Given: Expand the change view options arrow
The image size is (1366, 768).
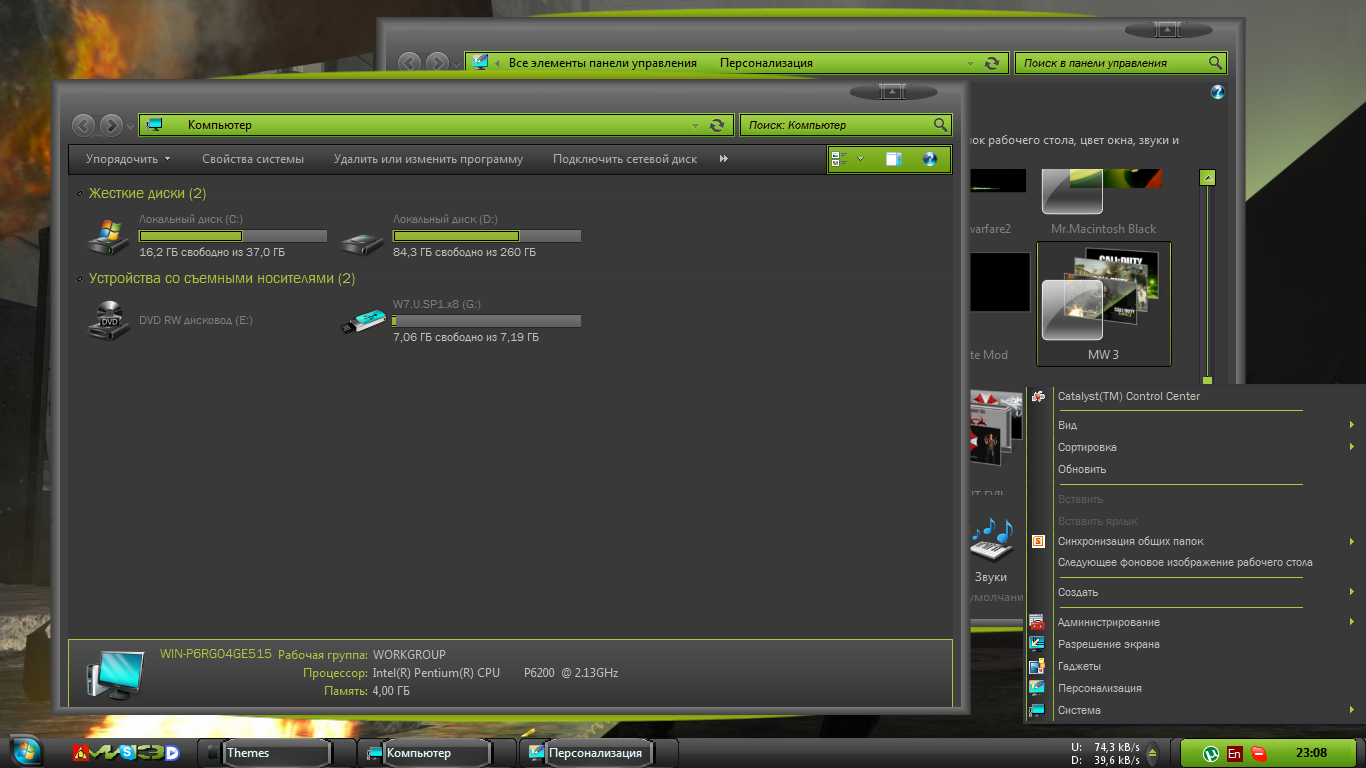Looking at the screenshot, I should 860,159.
